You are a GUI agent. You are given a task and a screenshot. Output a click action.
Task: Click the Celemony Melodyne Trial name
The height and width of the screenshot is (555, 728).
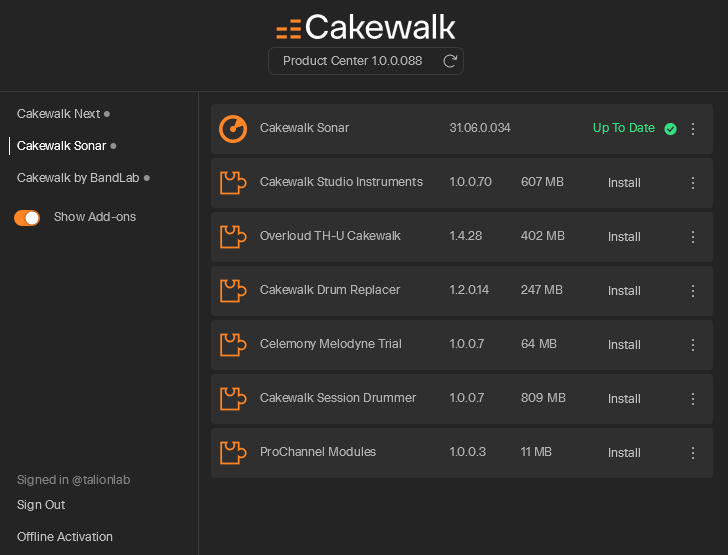(331, 344)
